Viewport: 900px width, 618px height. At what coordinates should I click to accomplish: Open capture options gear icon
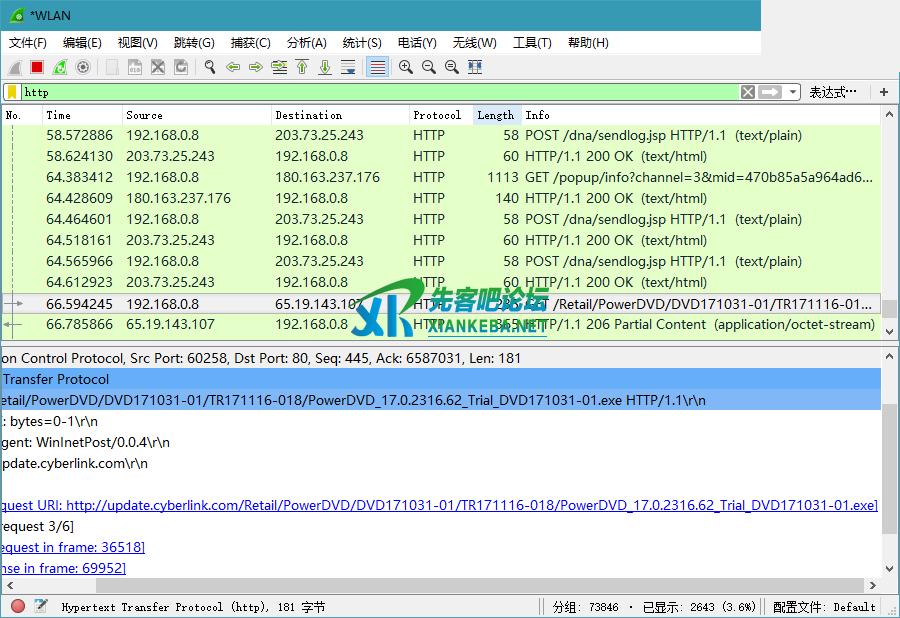coord(83,67)
